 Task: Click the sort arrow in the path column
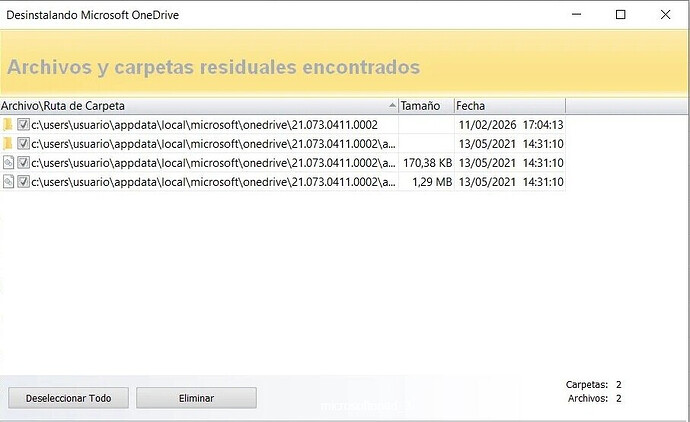coord(392,105)
